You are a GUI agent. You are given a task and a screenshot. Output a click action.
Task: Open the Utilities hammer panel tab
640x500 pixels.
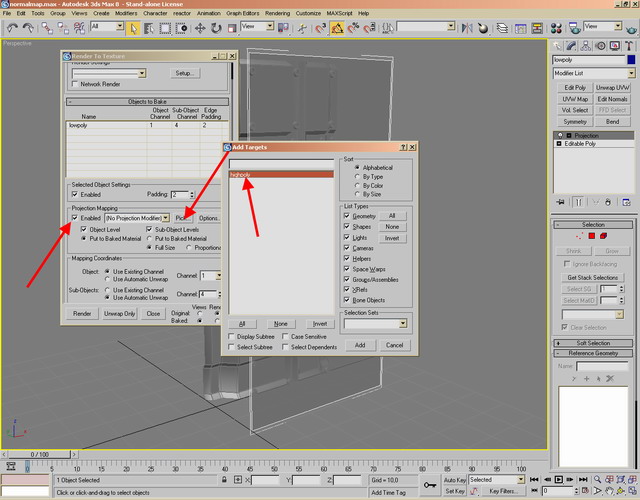click(x=631, y=45)
